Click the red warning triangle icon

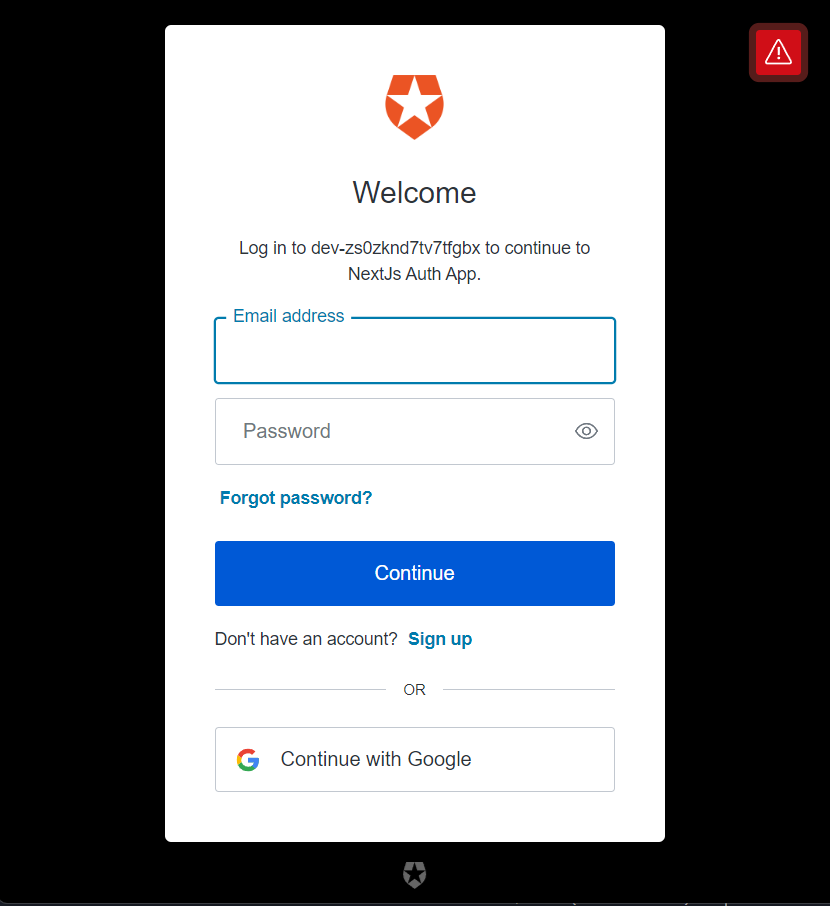click(778, 53)
